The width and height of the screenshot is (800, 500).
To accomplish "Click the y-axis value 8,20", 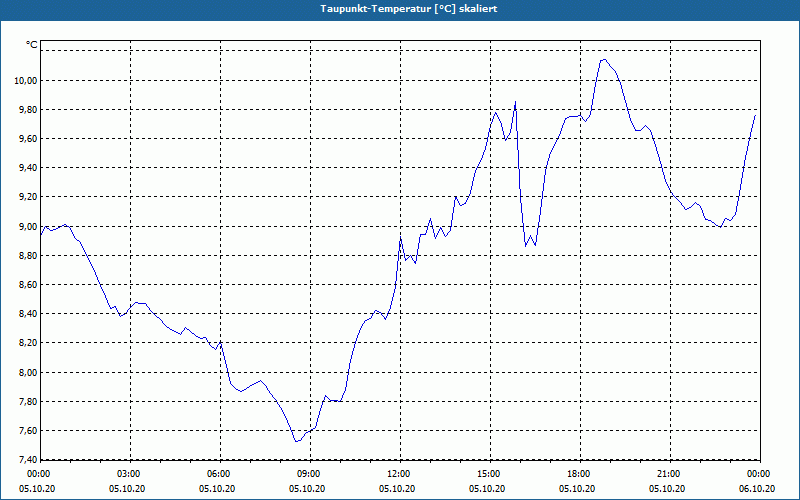I will [28, 343].
